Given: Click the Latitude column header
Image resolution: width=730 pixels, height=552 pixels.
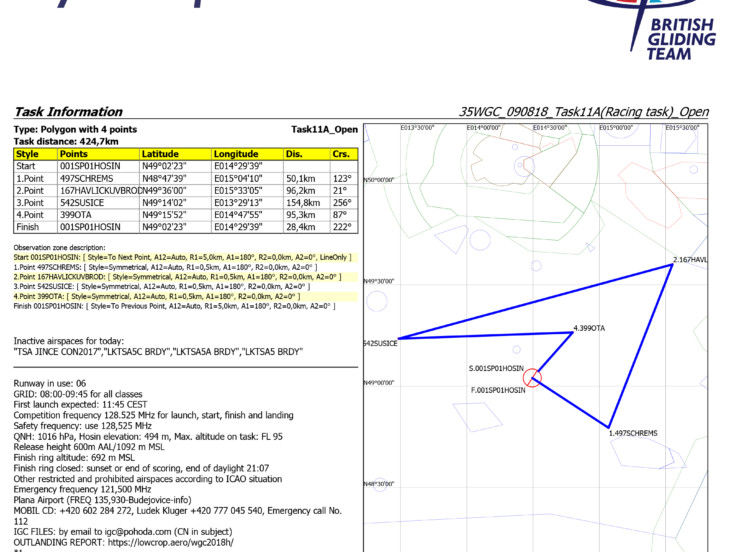Looking at the screenshot, I should 160,154.
